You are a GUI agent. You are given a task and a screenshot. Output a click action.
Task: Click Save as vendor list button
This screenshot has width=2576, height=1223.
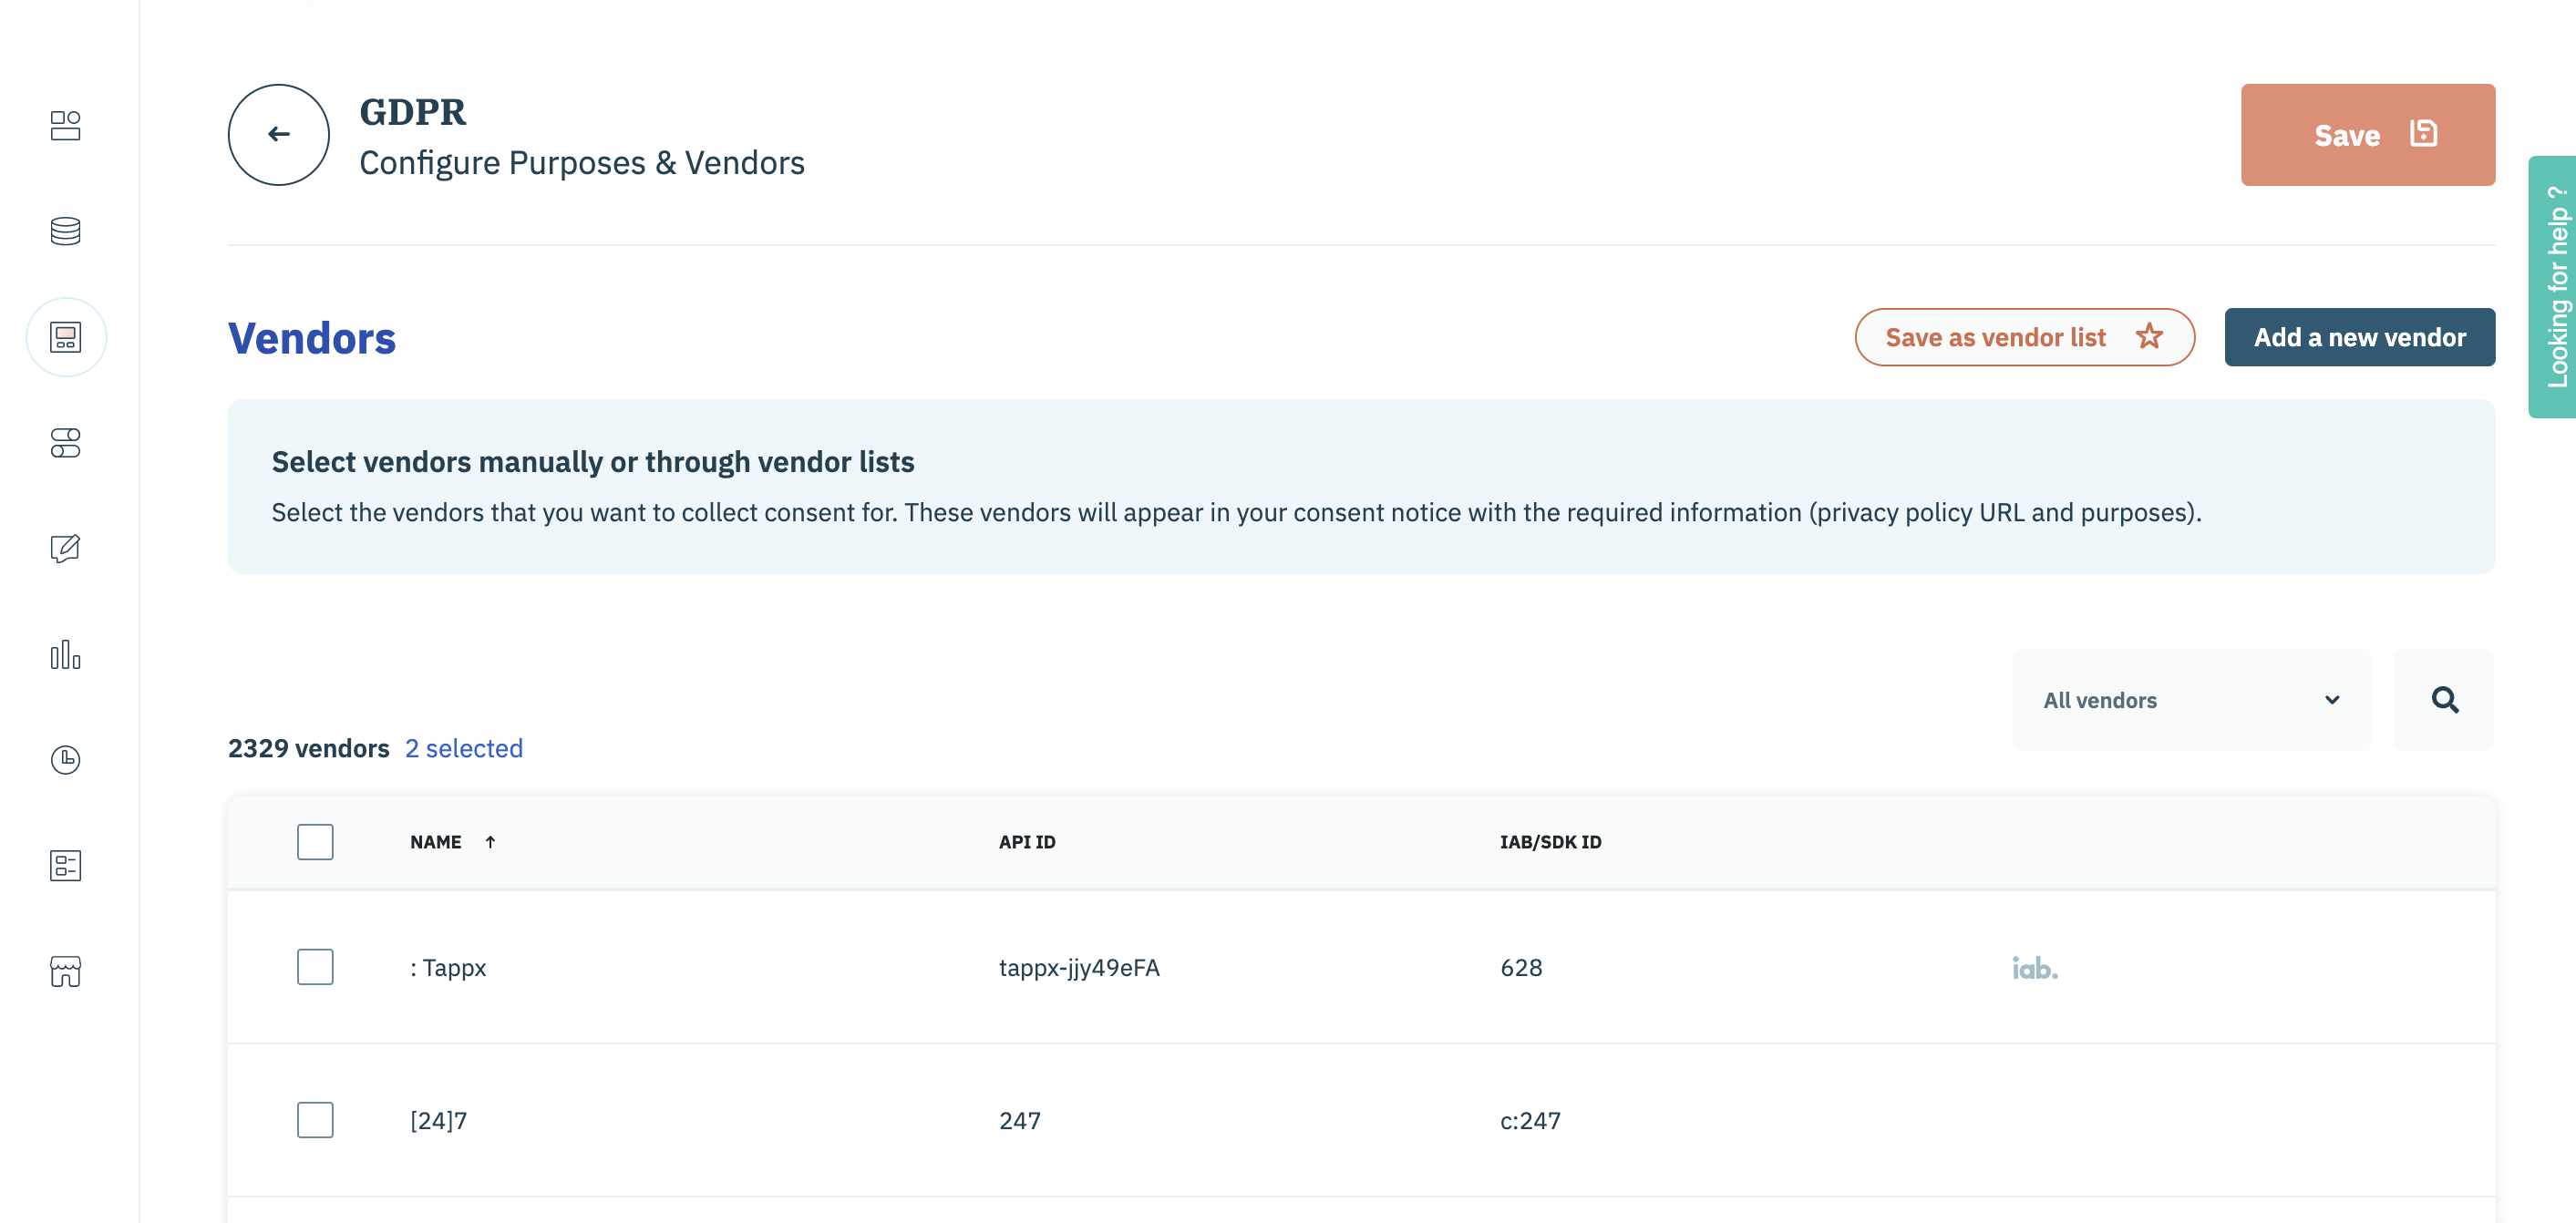2024,337
